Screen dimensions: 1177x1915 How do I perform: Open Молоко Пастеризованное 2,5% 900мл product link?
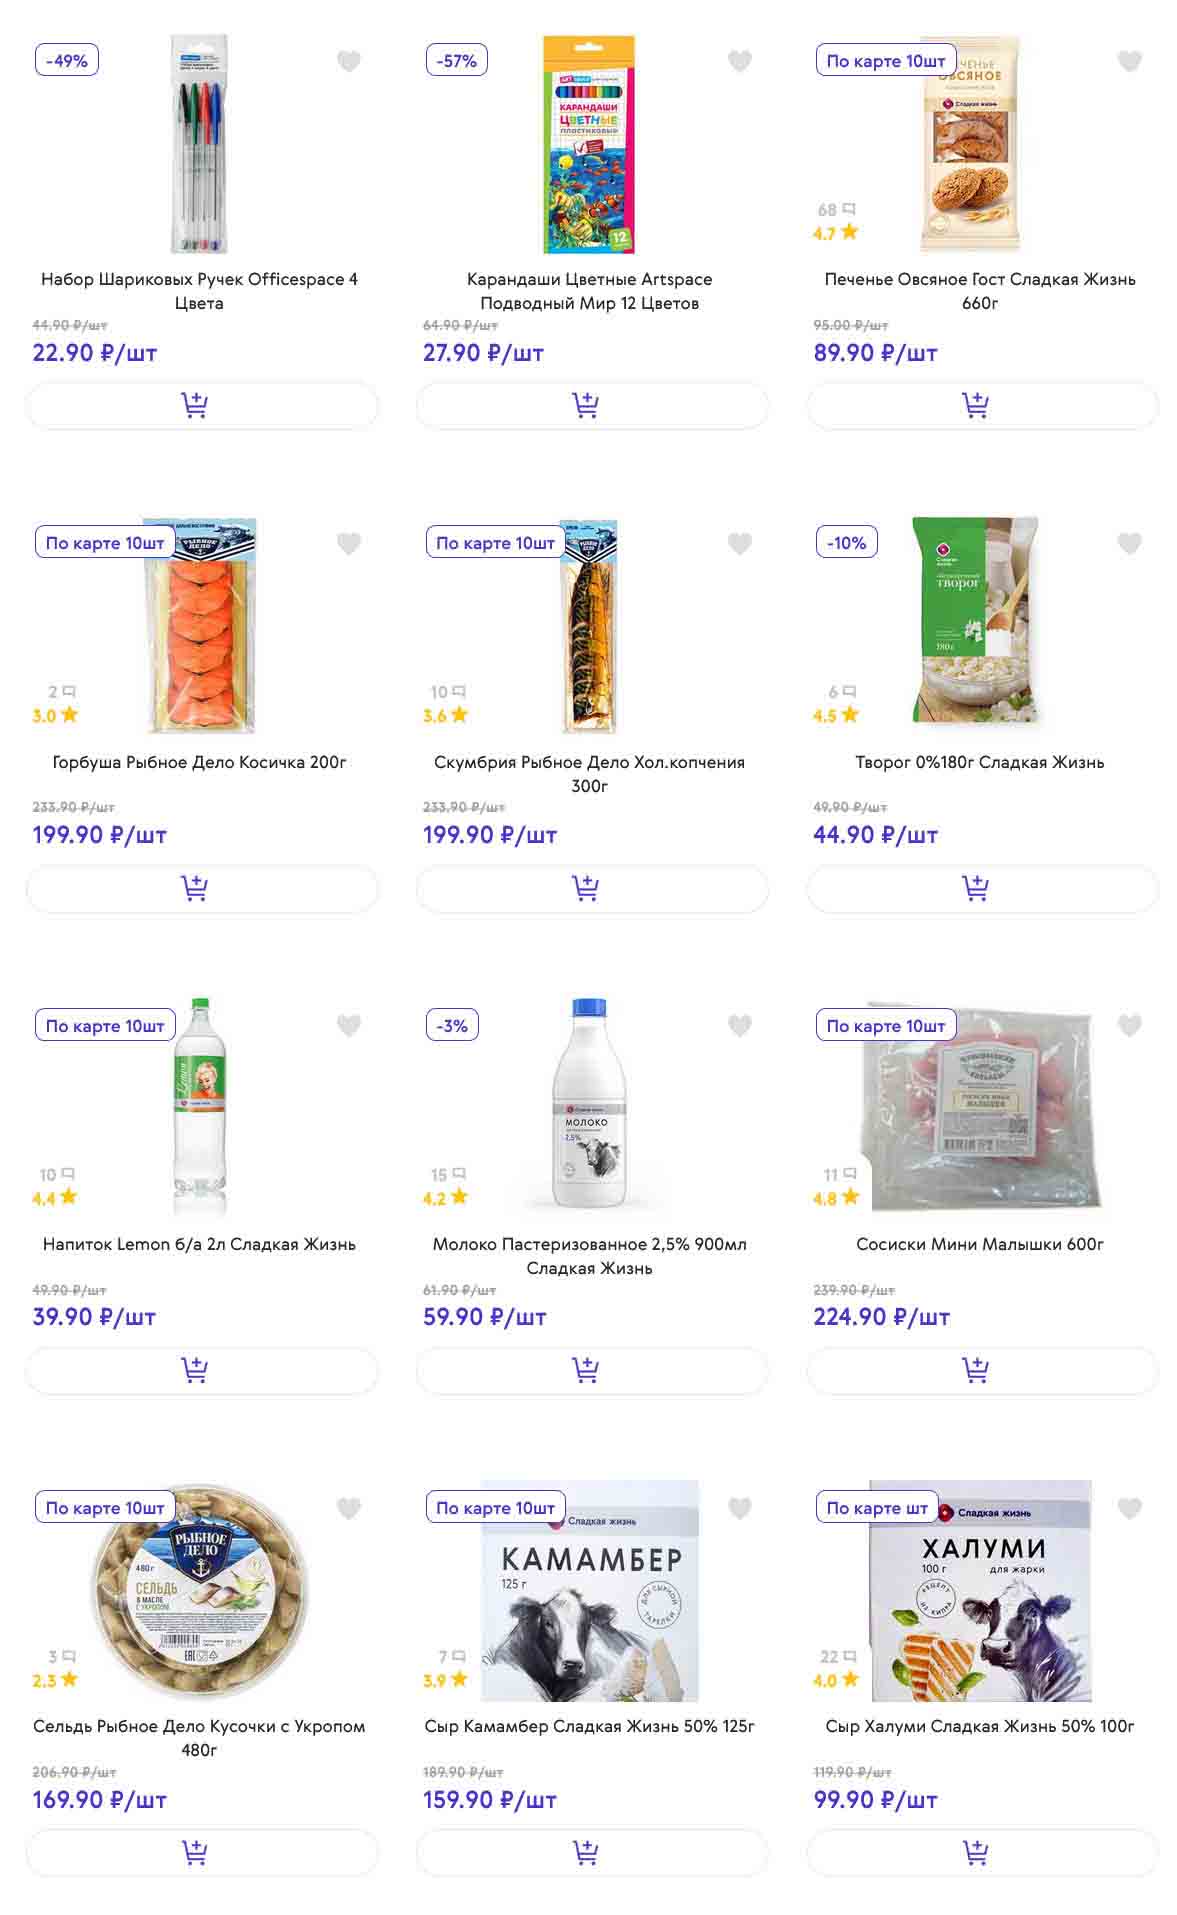(589, 1256)
